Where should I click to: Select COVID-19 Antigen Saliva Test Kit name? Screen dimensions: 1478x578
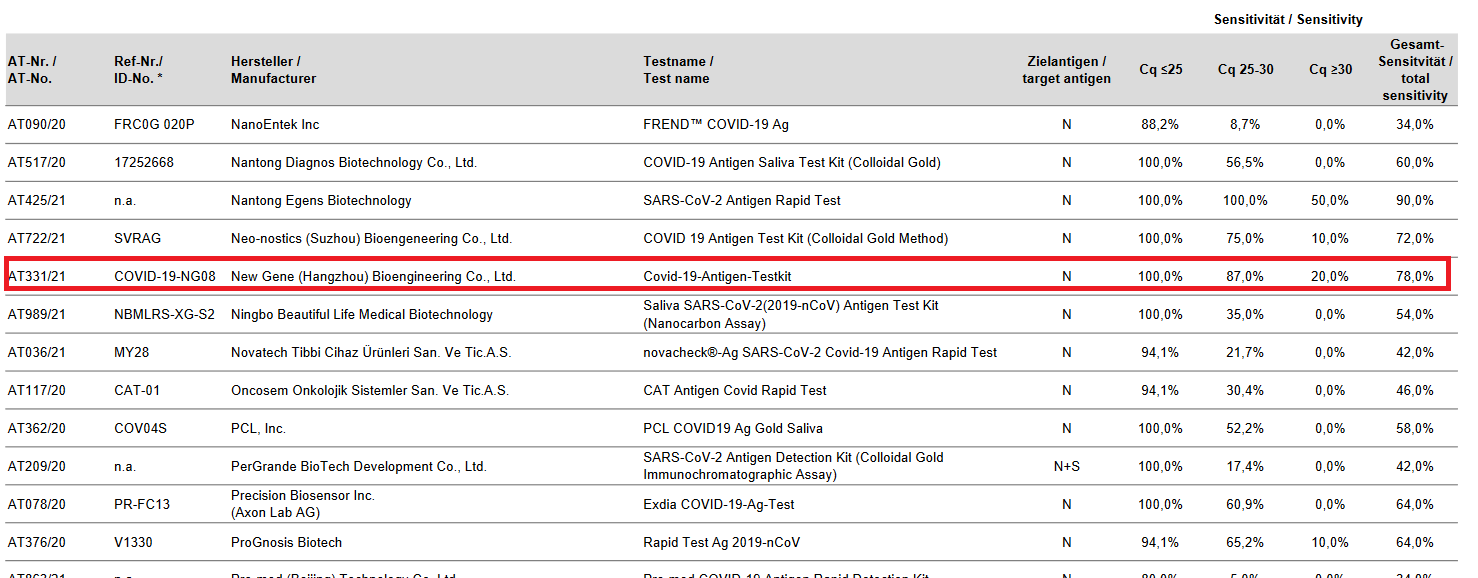[792, 163]
